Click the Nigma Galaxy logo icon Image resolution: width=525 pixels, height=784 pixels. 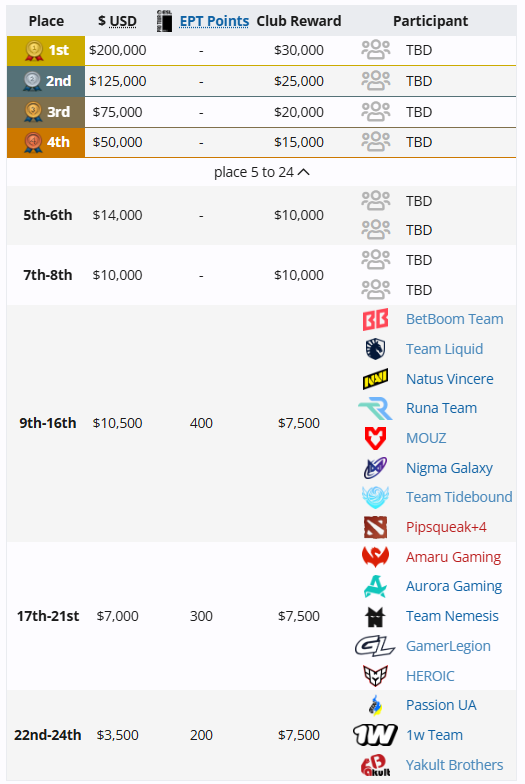tap(376, 468)
